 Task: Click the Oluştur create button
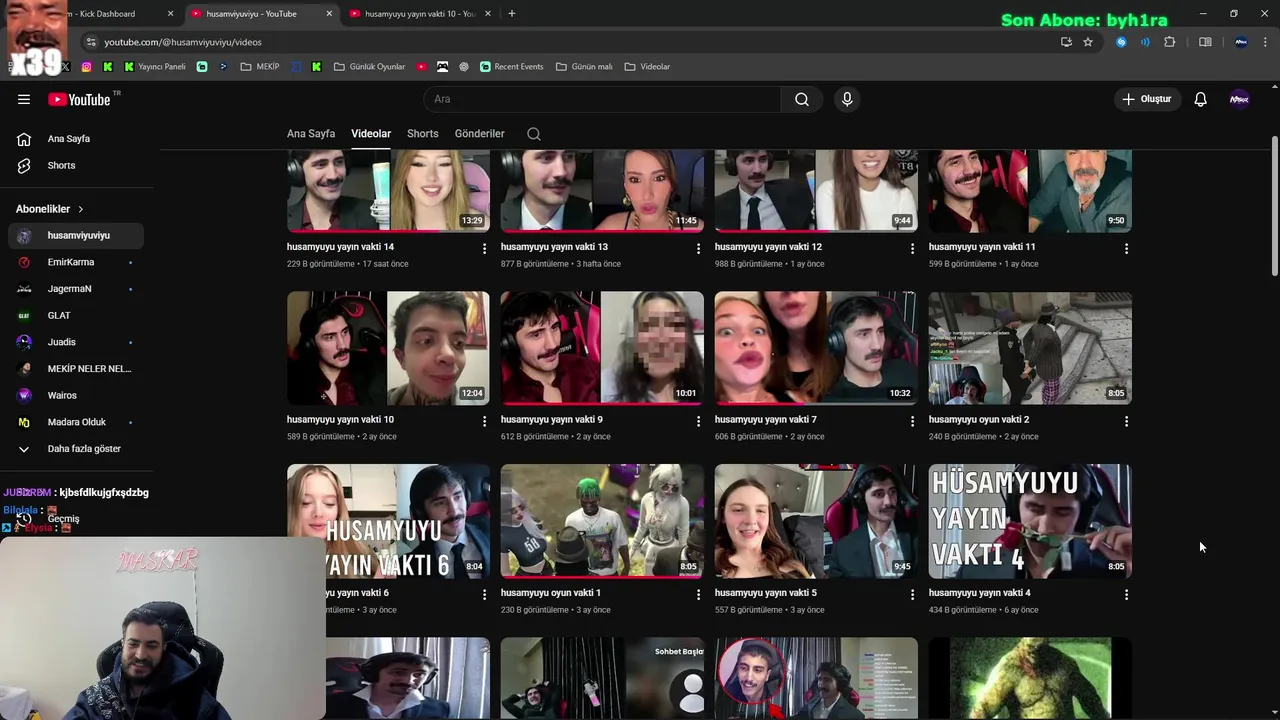[x=1146, y=99]
